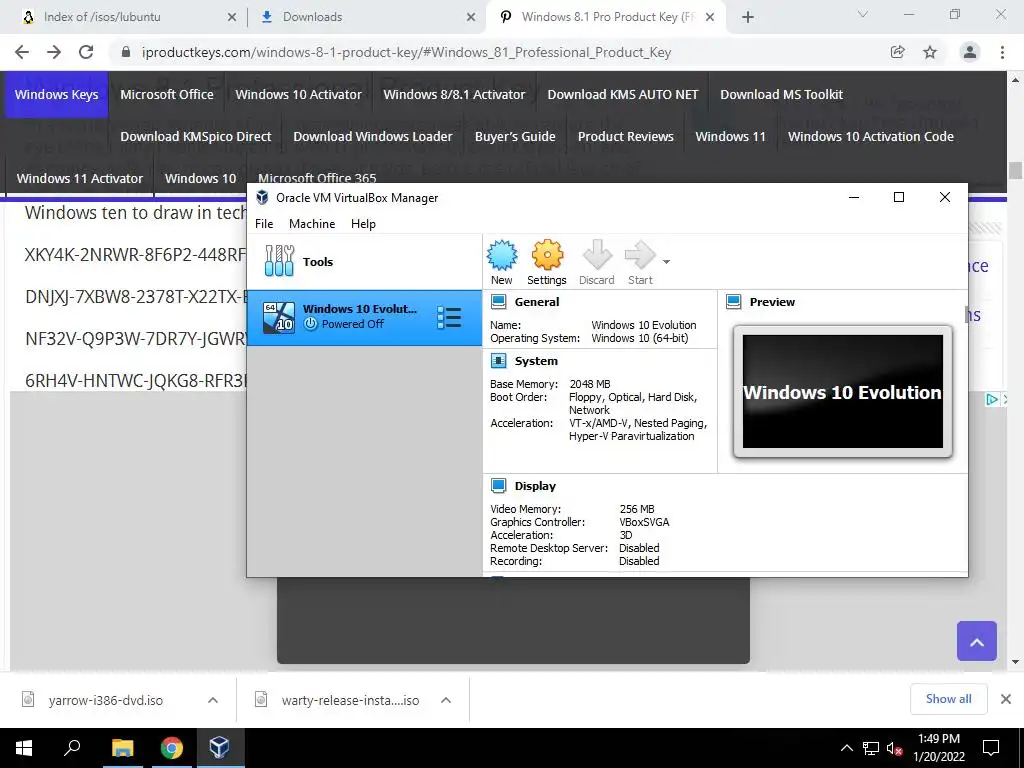
Task: Open Windows 11 nav link
Action: coord(730,136)
